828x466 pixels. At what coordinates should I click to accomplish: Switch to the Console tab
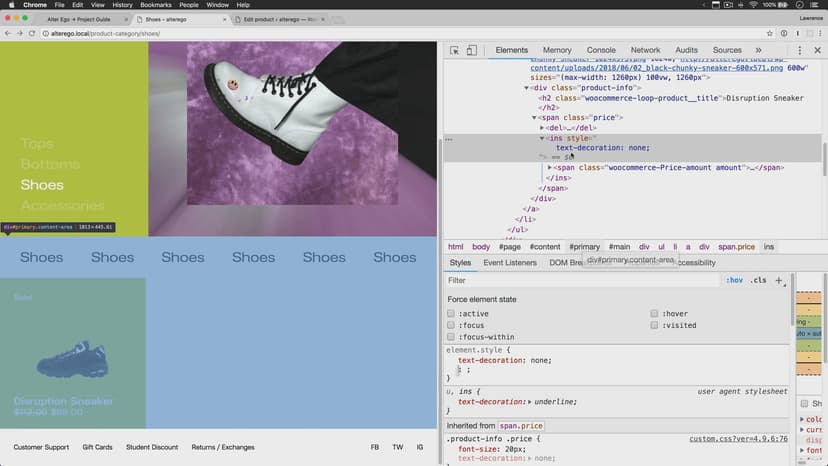tap(601, 50)
